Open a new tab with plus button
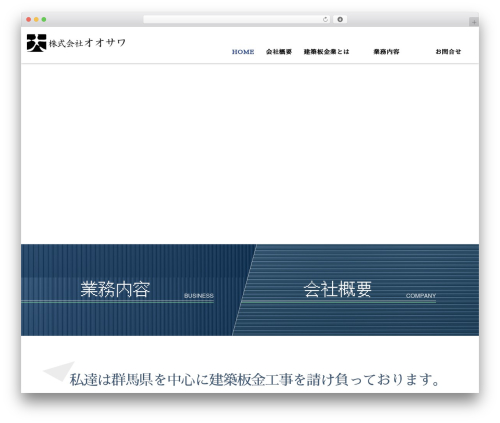500x423 pixels. (x=474, y=22)
